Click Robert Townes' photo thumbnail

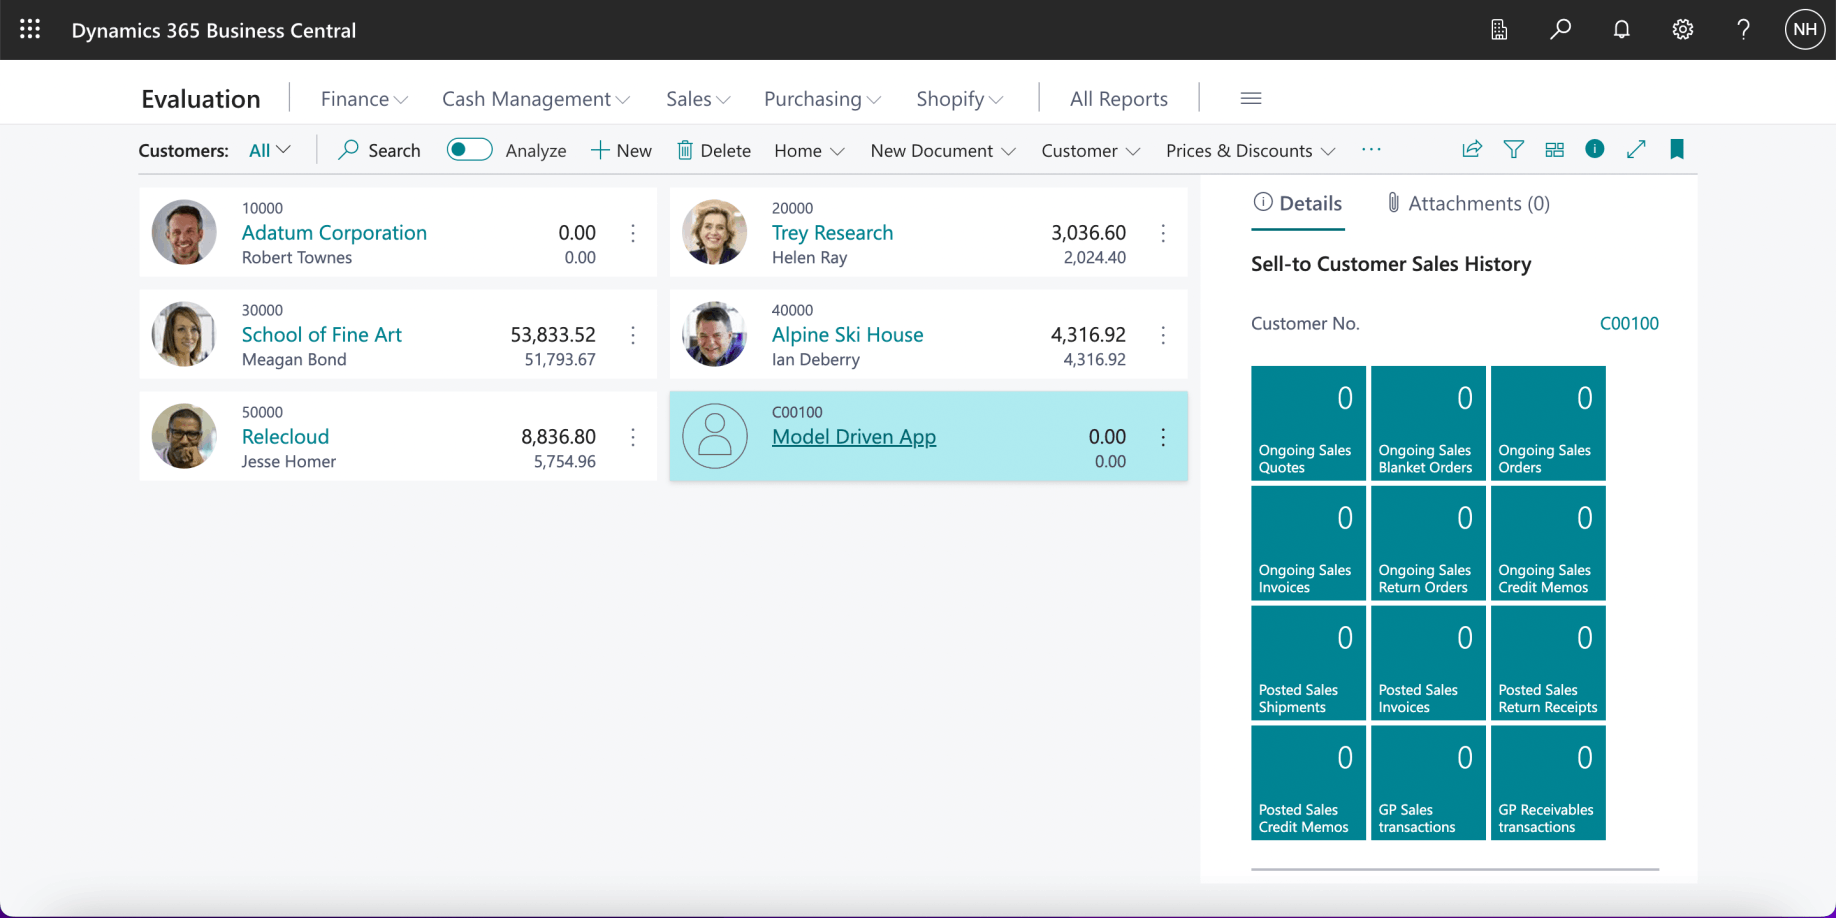(184, 232)
